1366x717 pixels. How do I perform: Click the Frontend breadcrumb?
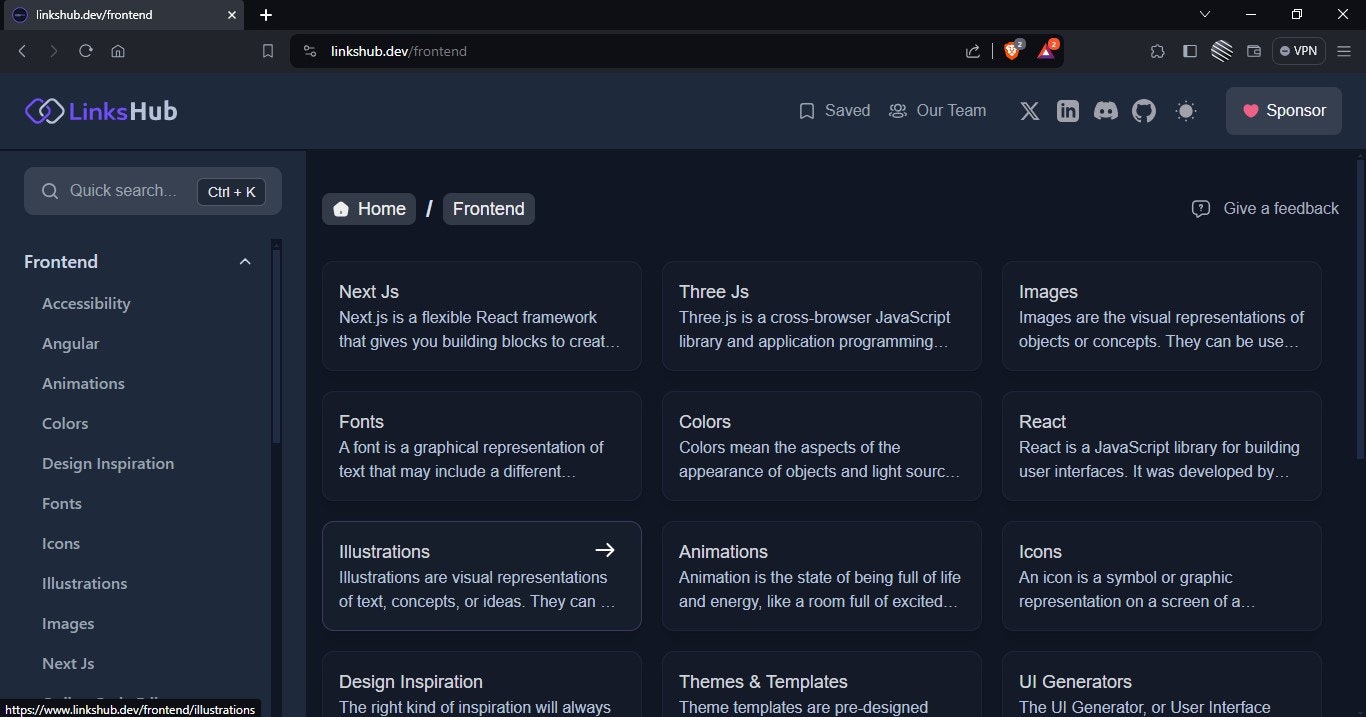tap(489, 209)
